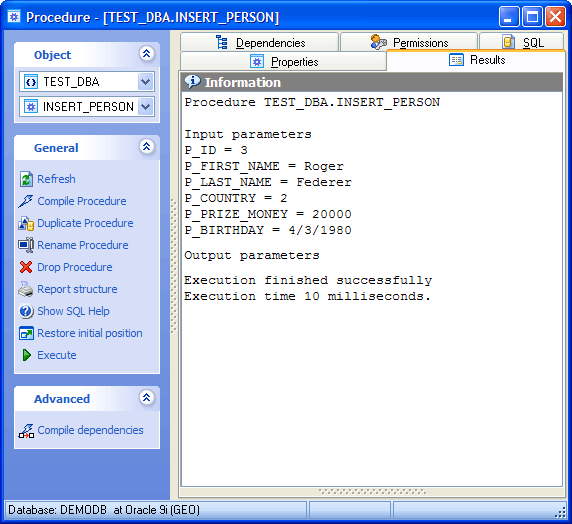Image resolution: width=572 pixels, height=524 pixels.
Task: Click the Duplicate Procedure icon
Action: (x=26, y=223)
